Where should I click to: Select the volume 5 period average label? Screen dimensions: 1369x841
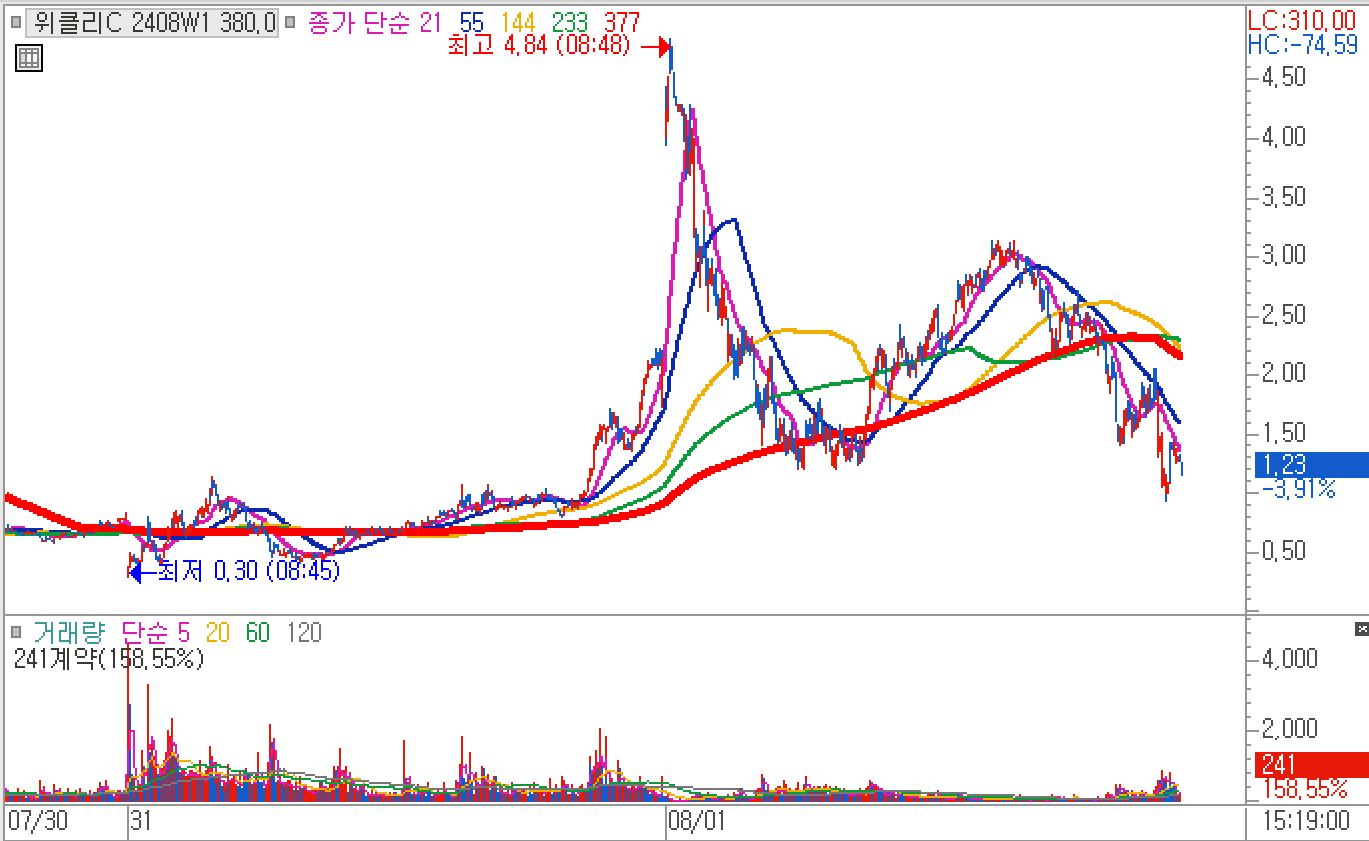184,632
